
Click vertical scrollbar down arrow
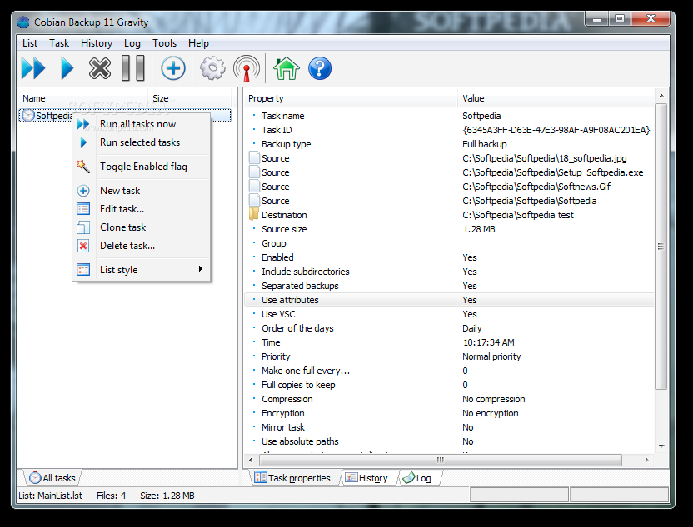(x=662, y=446)
